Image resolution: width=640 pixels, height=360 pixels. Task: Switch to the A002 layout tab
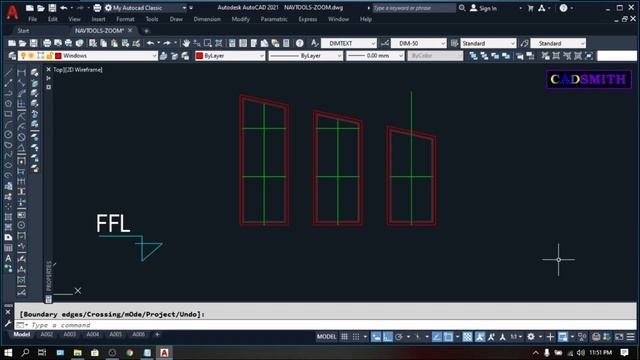pos(47,334)
